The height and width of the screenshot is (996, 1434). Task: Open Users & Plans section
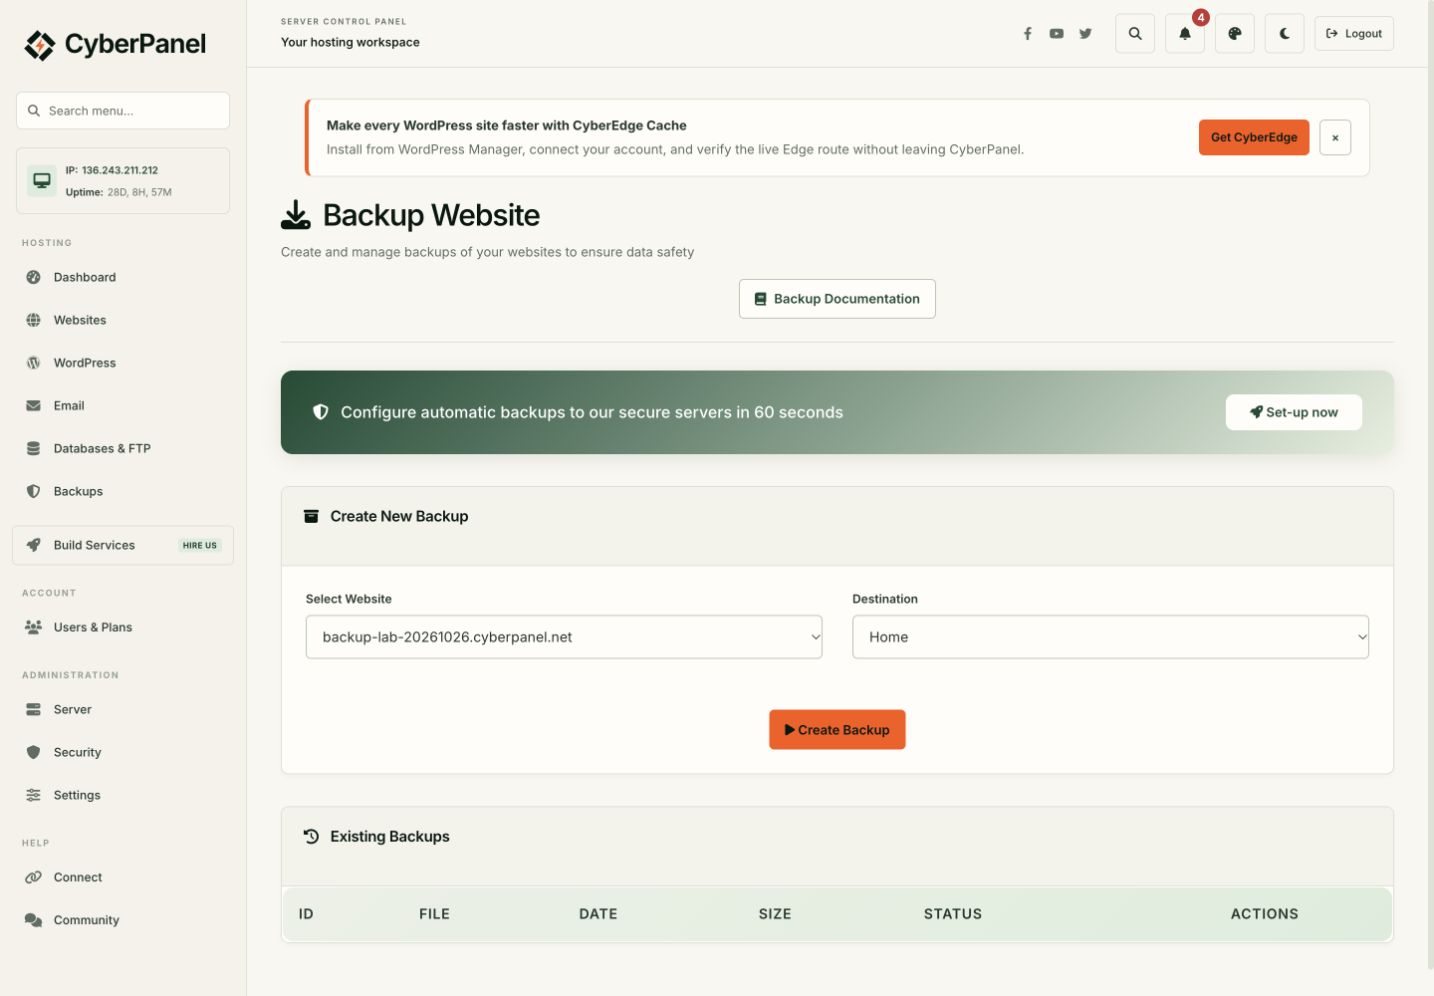(123, 627)
